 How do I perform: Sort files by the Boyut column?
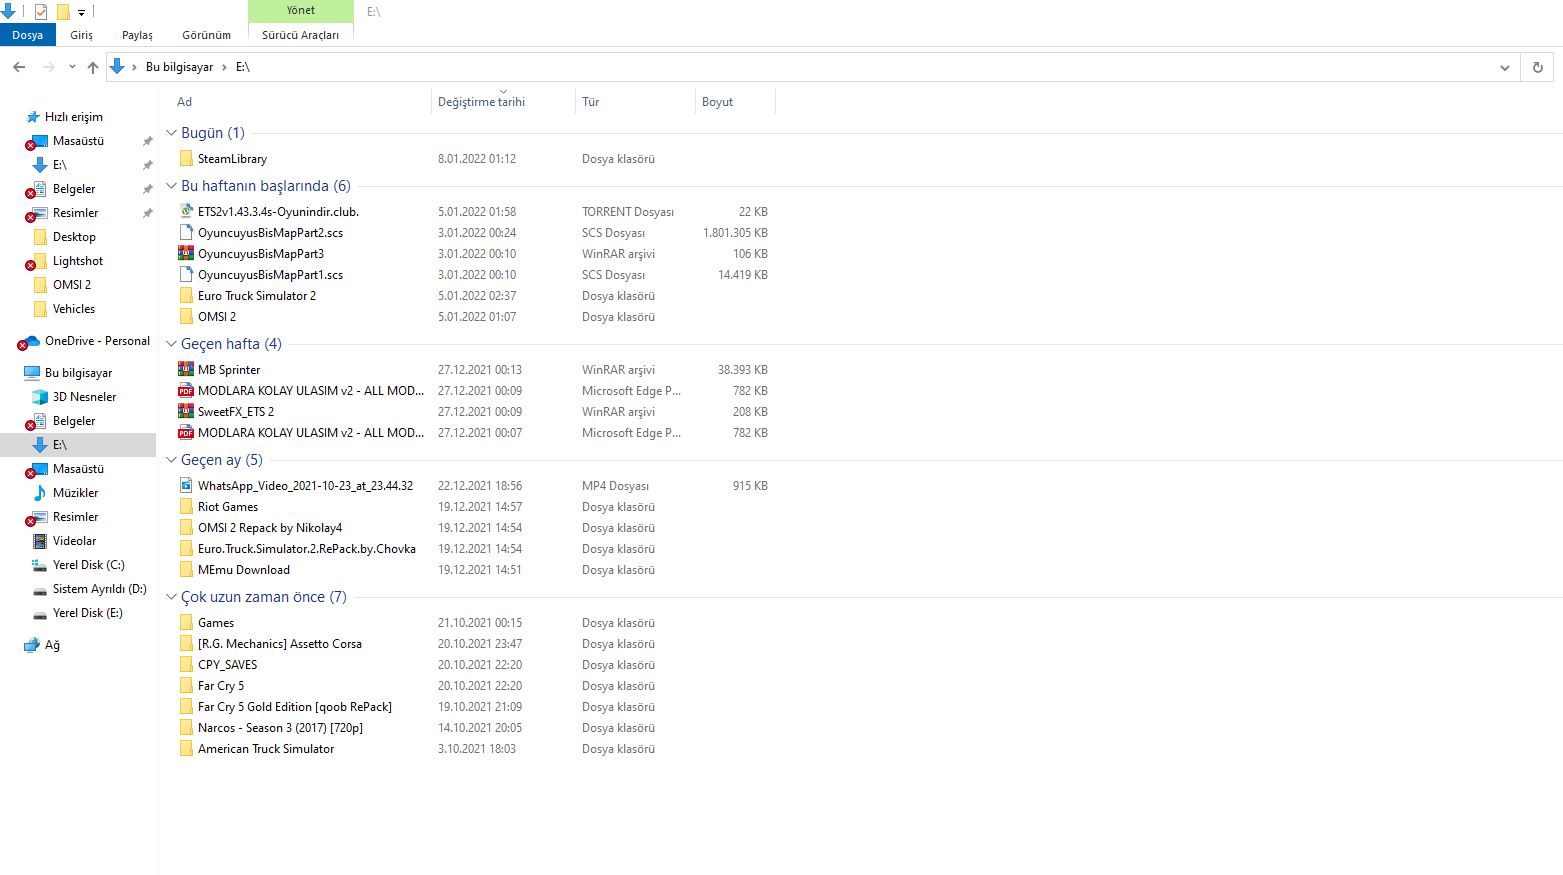(x=717, y=102)
